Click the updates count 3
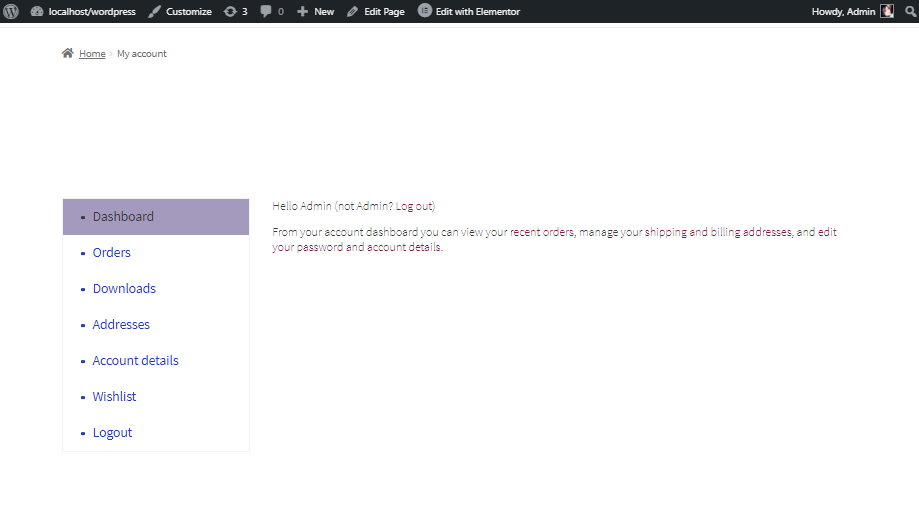The image size is (919, 508). [x=244, y=11]
